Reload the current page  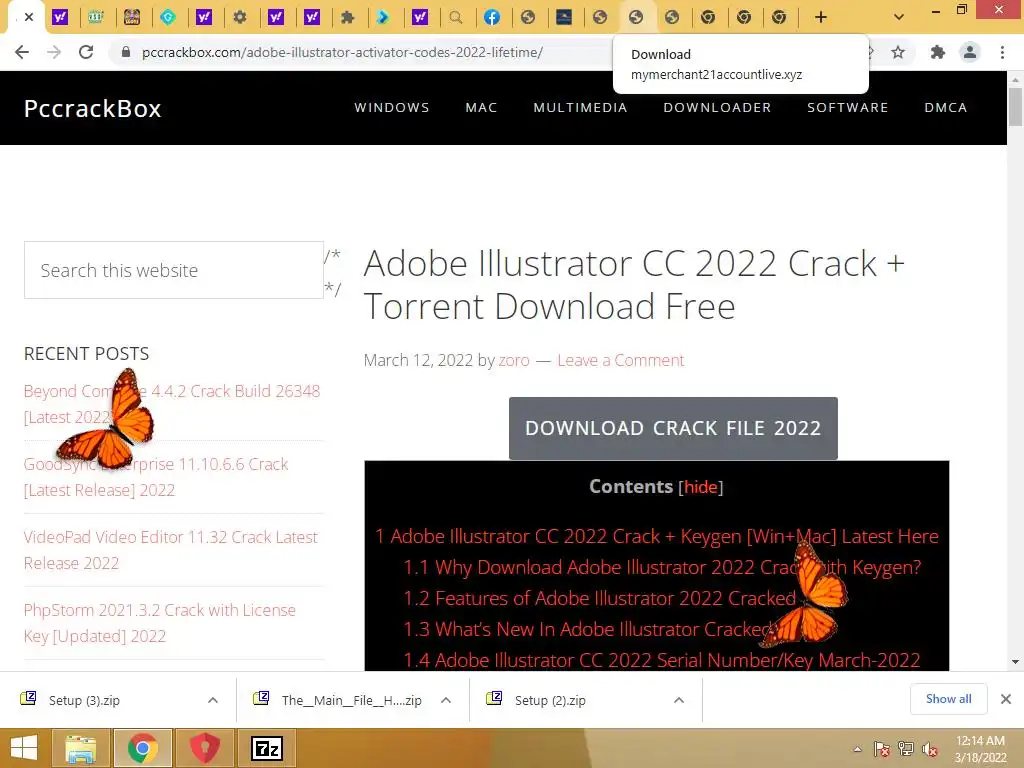[x=86, y=52]
